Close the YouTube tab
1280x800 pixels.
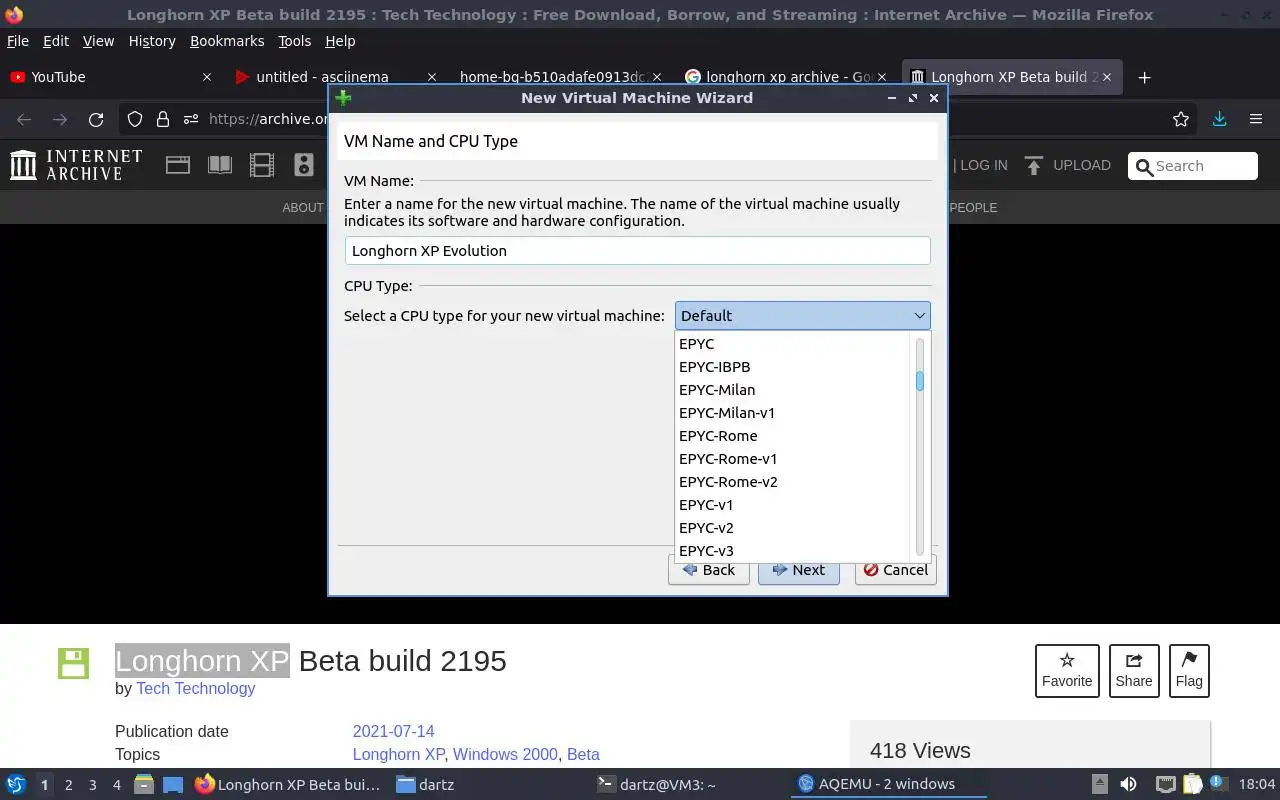click(207, 77)
